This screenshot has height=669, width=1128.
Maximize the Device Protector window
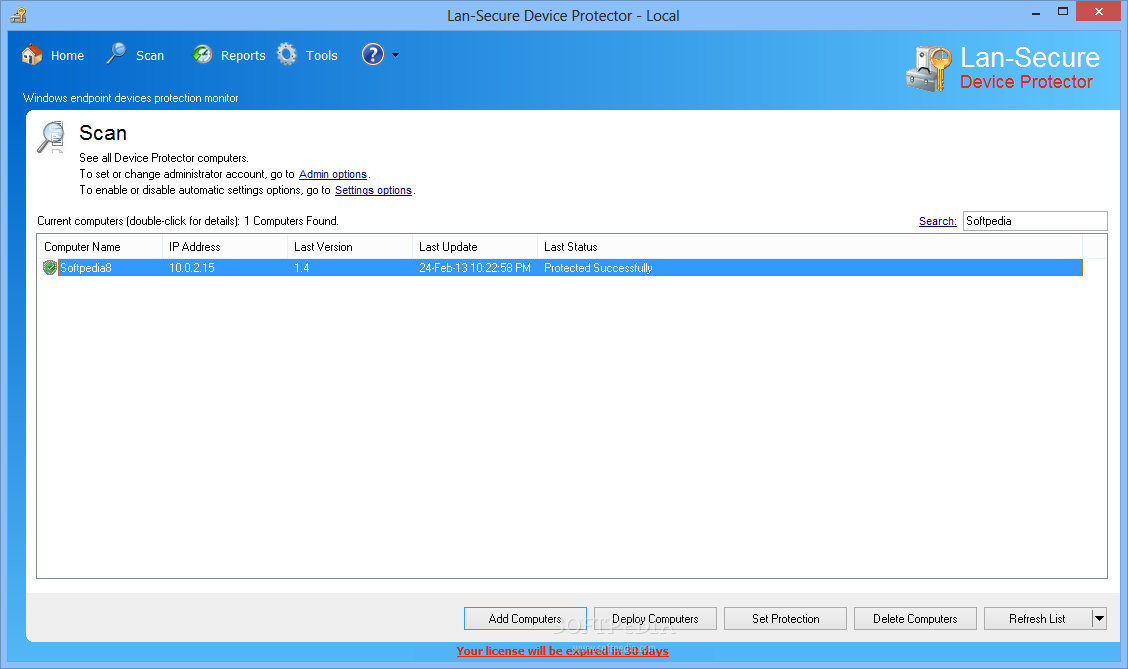pos(1063,12)
